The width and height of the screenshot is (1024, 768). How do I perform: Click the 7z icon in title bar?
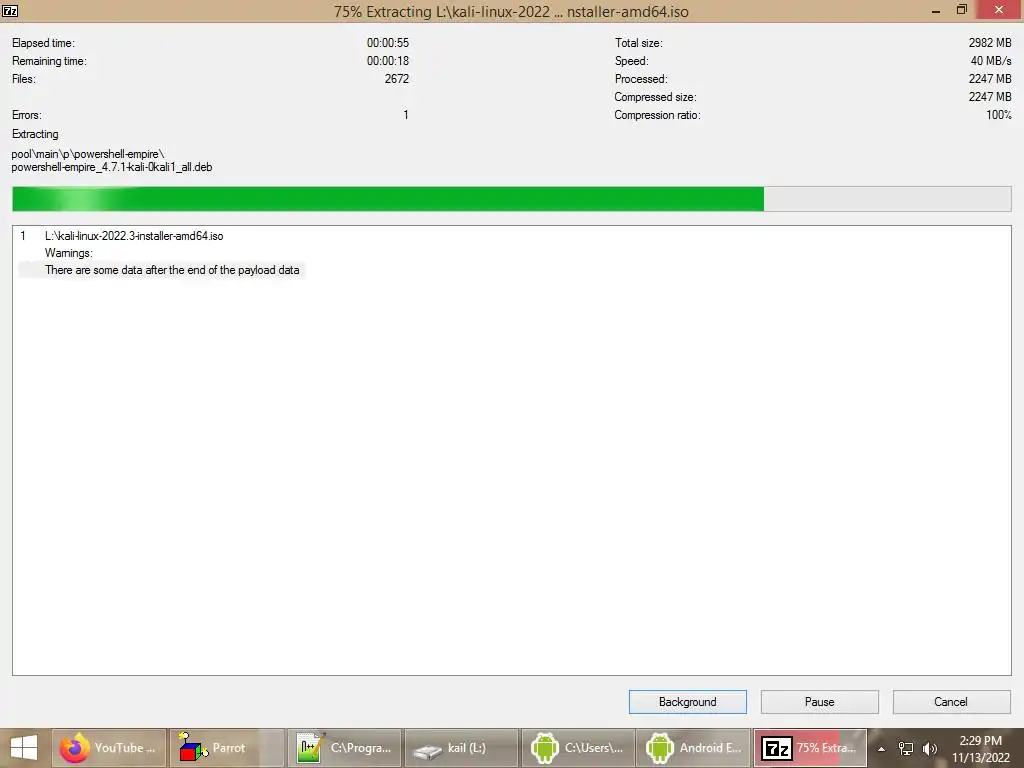pos(10,11)
